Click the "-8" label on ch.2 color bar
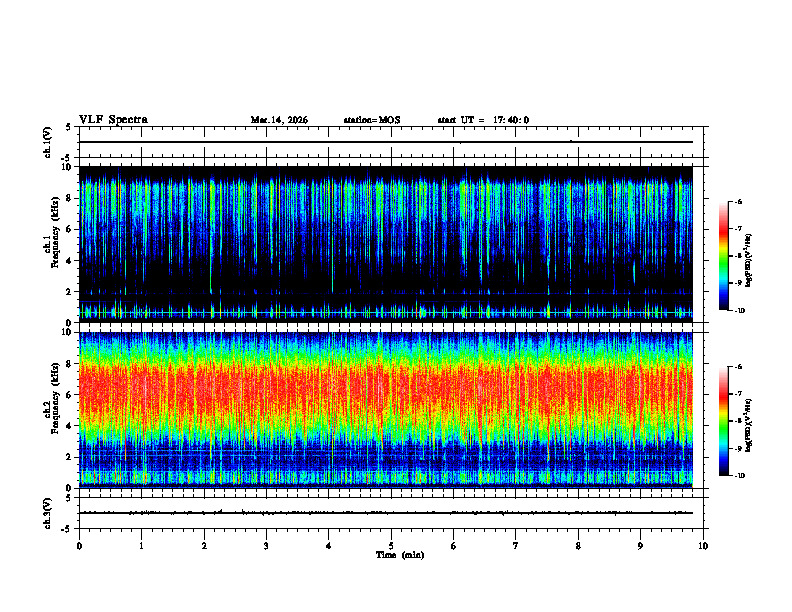 [x=738, y=421]
